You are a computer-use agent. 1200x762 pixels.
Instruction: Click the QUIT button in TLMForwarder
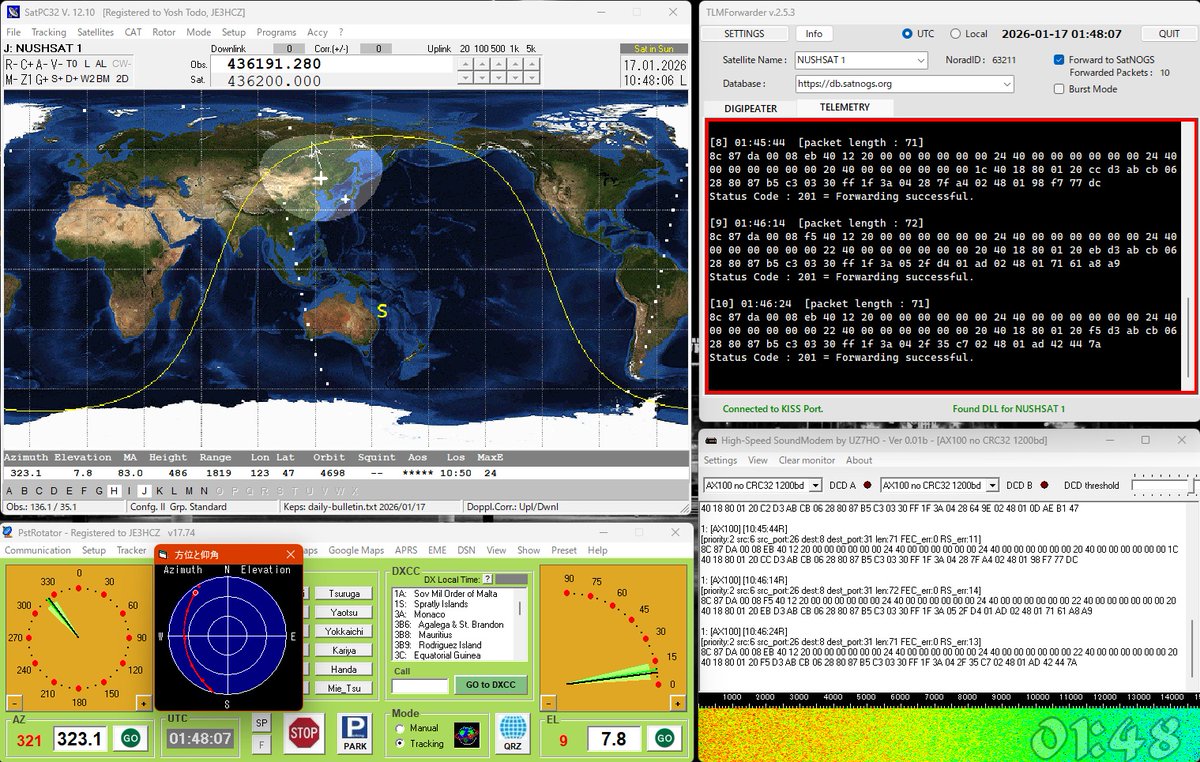click(1168, 33)
